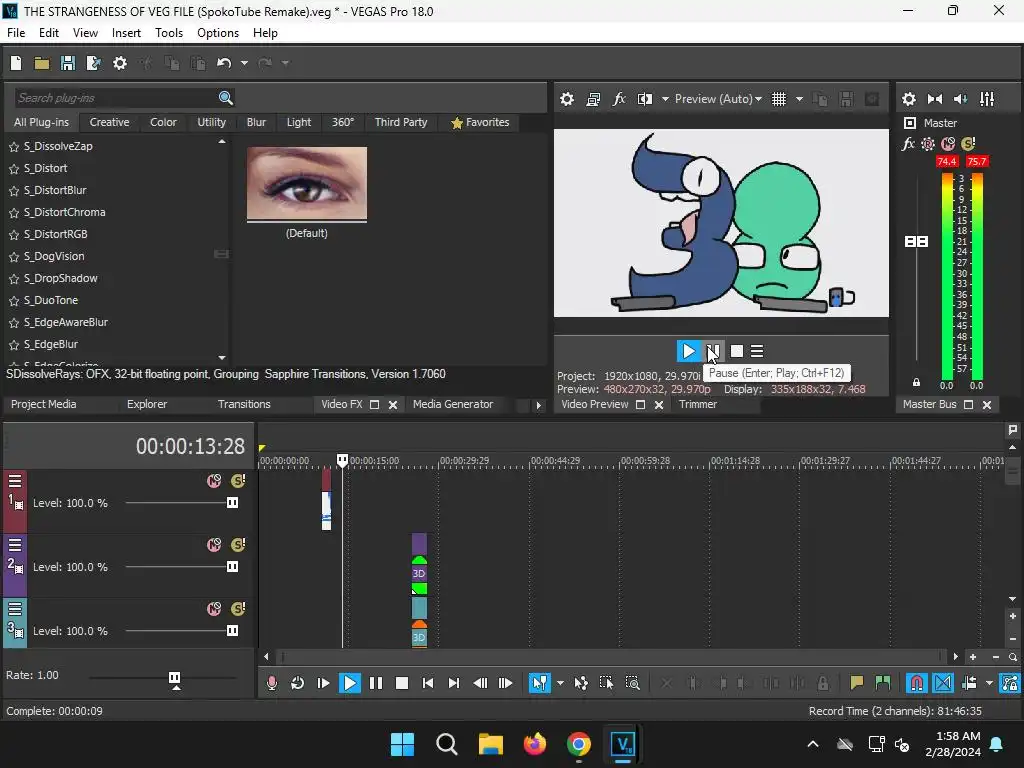The width and height of the screenshot is (1024, 768).
Task: Start recording with the microphone button
Action: [272, 683]
